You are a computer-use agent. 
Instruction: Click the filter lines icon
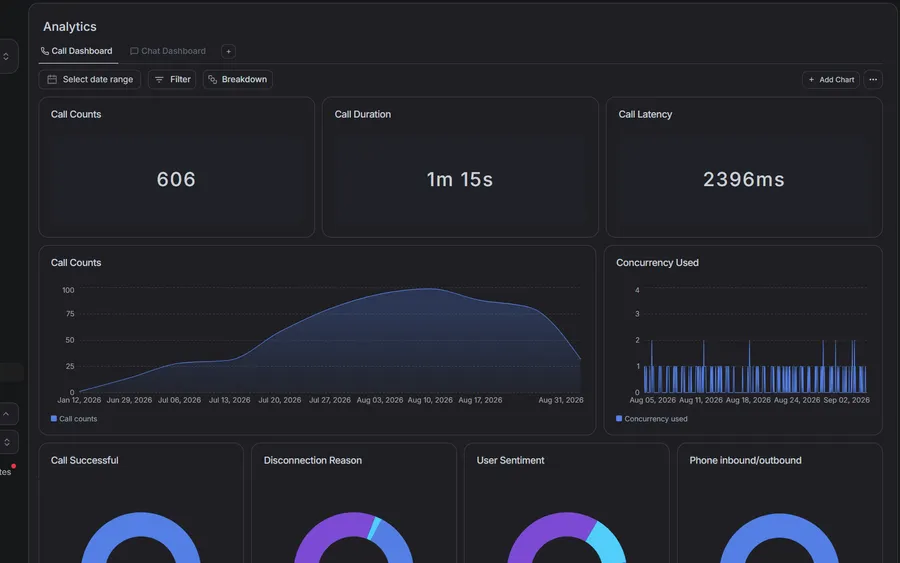point(160,80)
